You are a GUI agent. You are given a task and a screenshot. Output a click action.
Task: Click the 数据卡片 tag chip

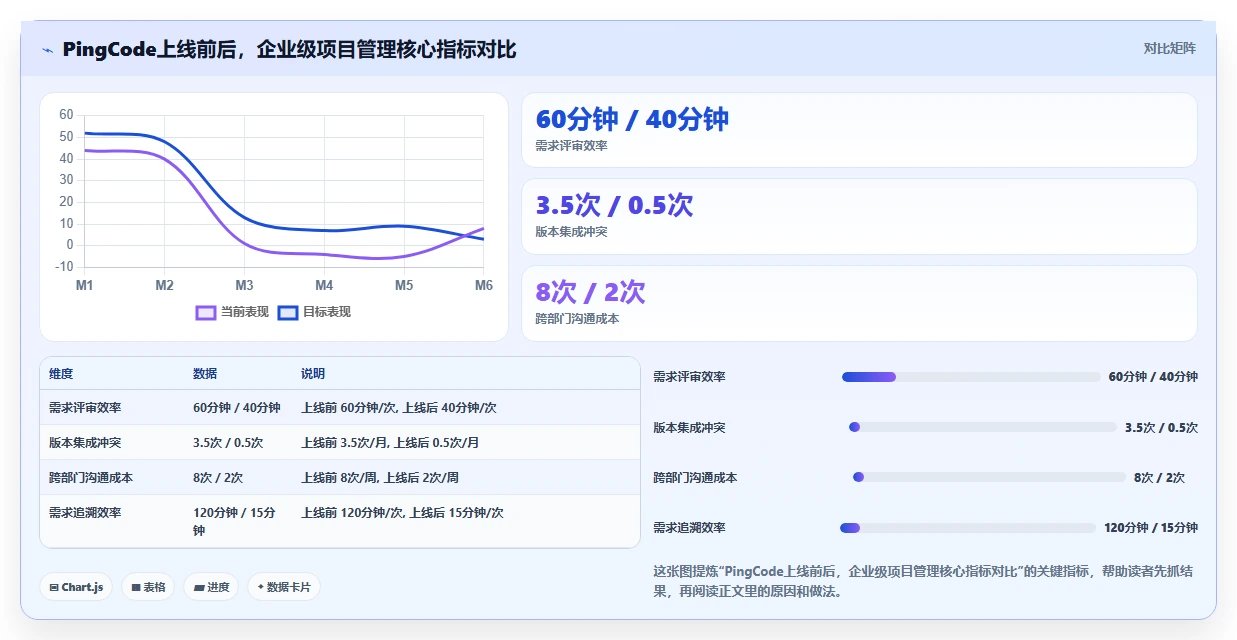pos(284,587)
